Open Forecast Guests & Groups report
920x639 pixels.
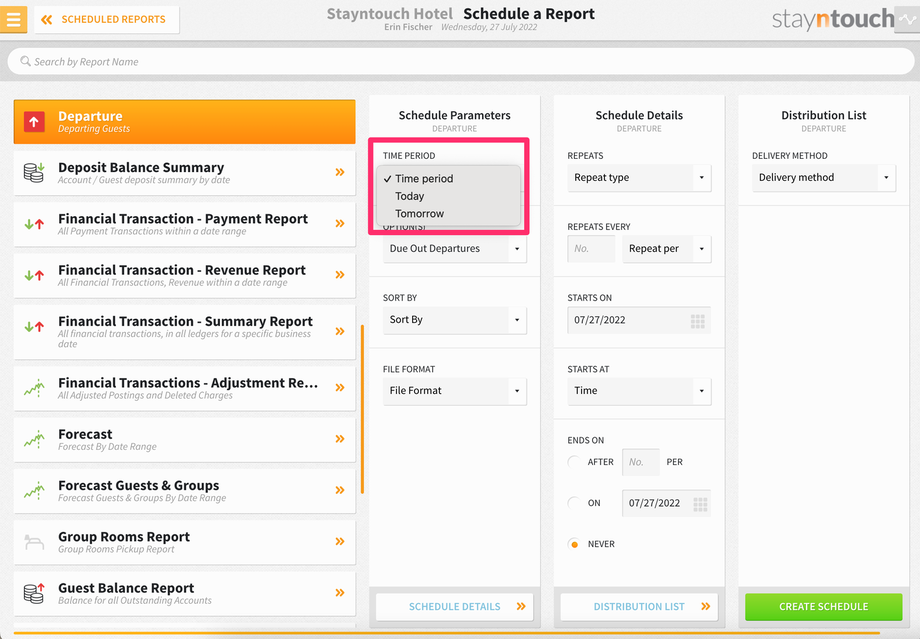point(184,491)
